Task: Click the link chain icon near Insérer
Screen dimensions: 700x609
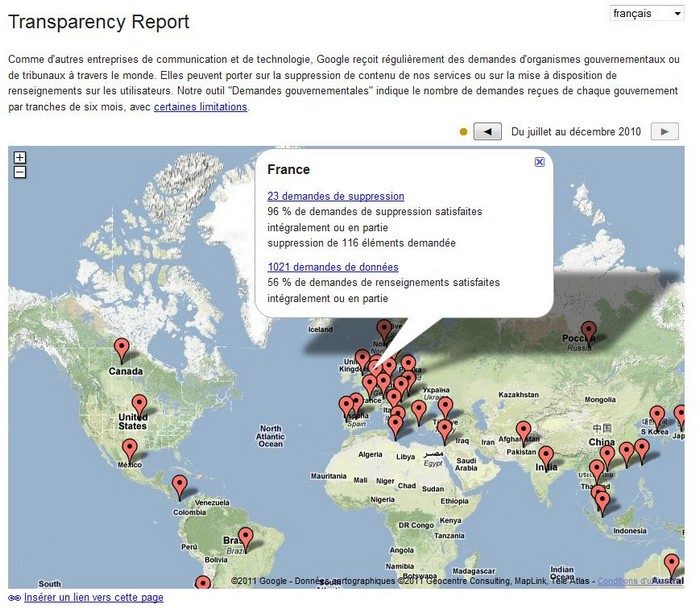Action: click(x=14, y=598)
